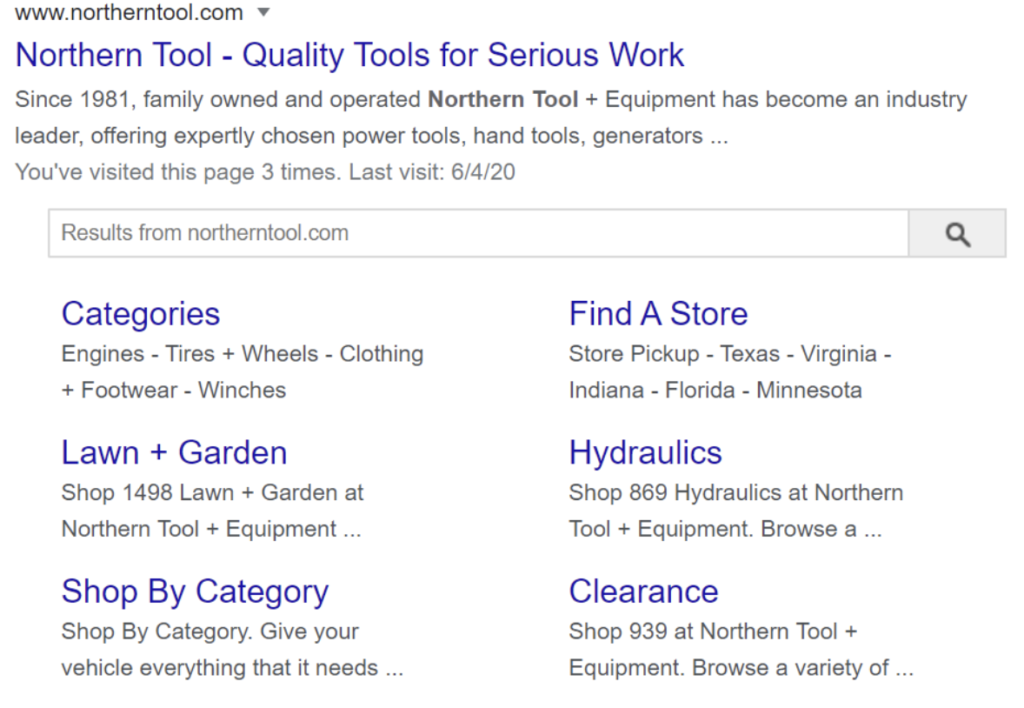
Task: Click the bold 'Northern Tool' snippet text
Action: [503, 100]
